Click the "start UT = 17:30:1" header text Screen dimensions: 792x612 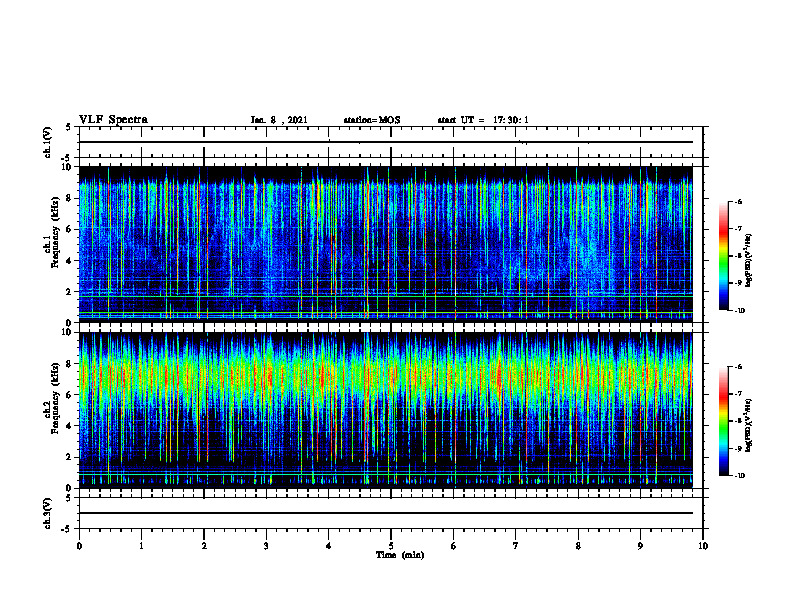pyautogui.click(x=483, y=120)
